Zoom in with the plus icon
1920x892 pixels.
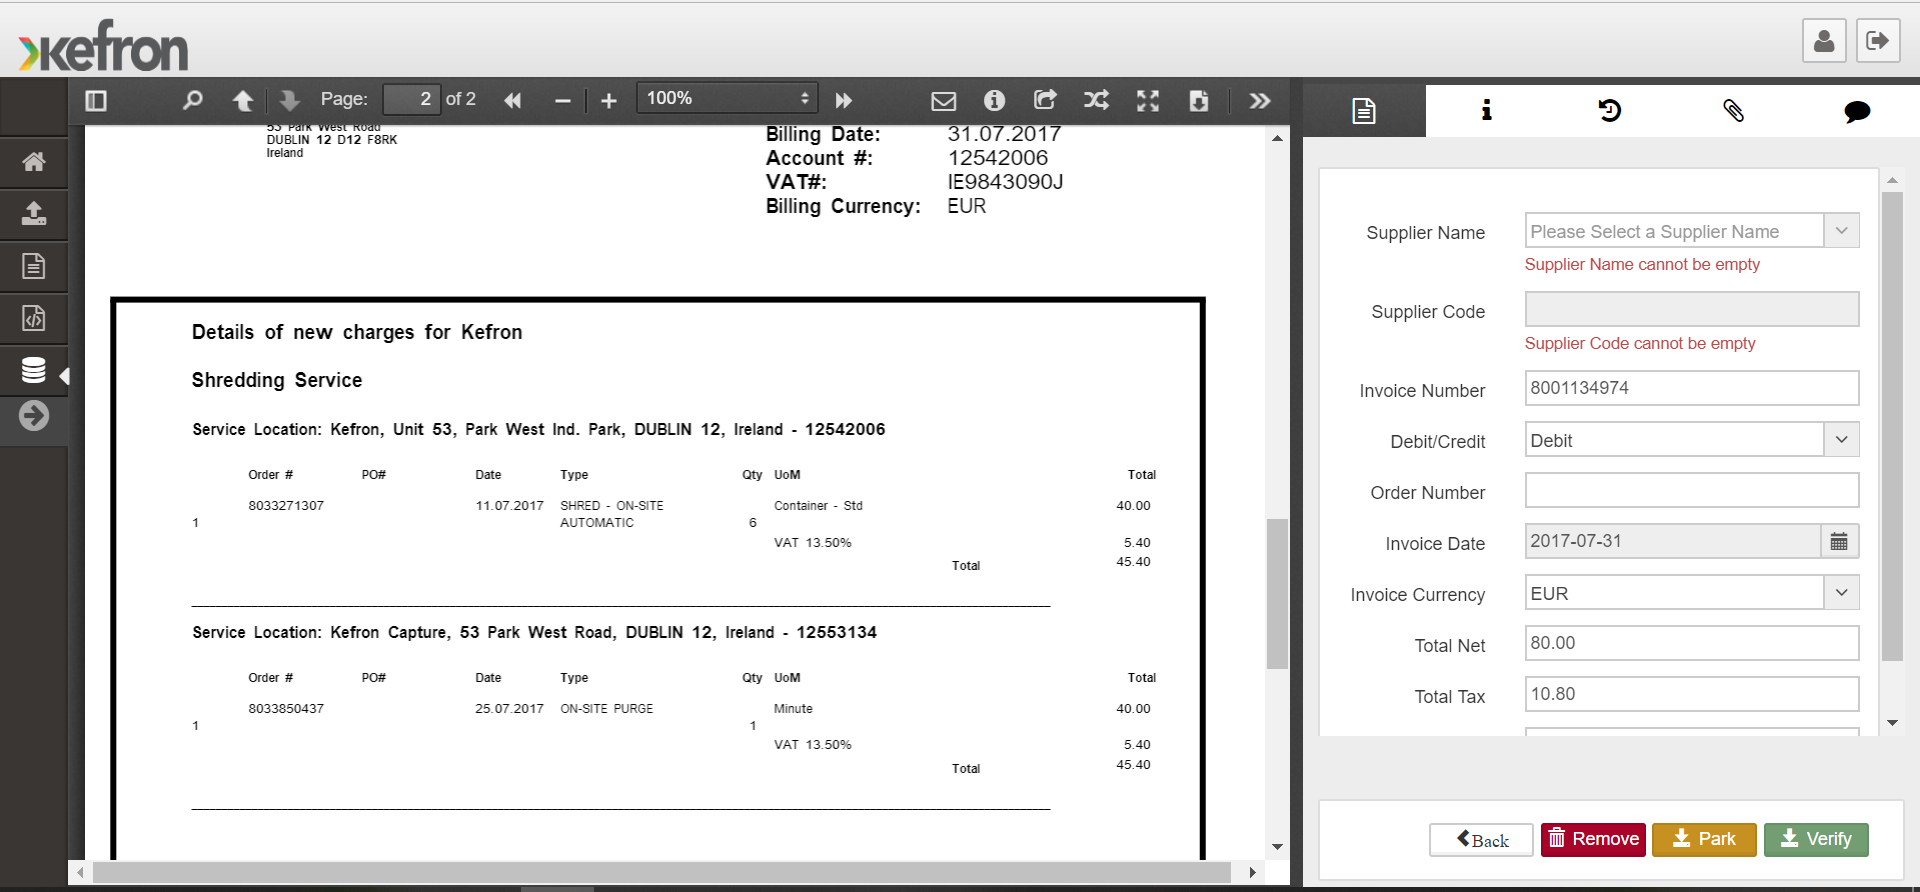coord(608,100)
